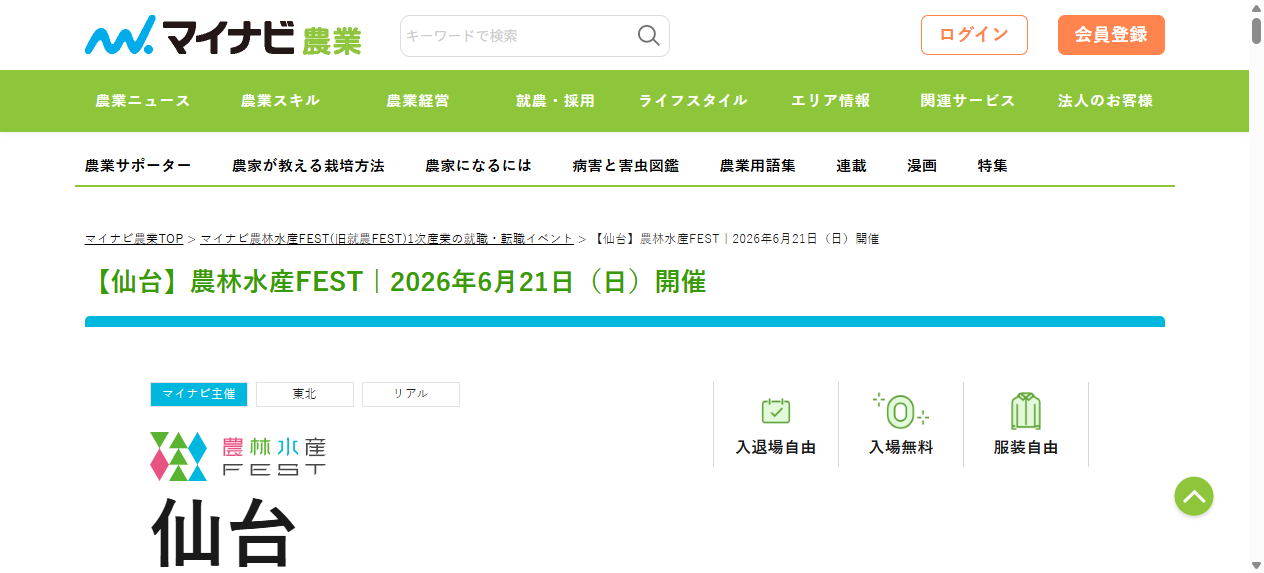Select the マイナビ主催 tag
Image resolution: width=1264 pixels, height=573 pixels.
pos(199,394)
